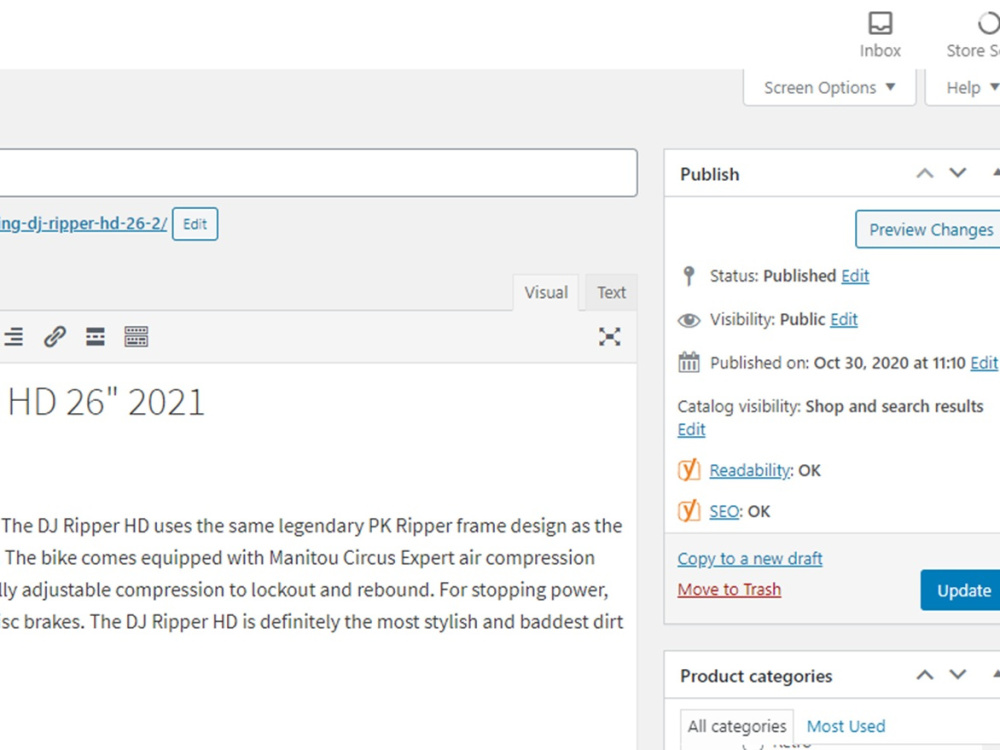This screenshot has width=1000, height=750.
Task: Open the dj-ripper-hd-26-2 permalink
Action: coord(84,224)
